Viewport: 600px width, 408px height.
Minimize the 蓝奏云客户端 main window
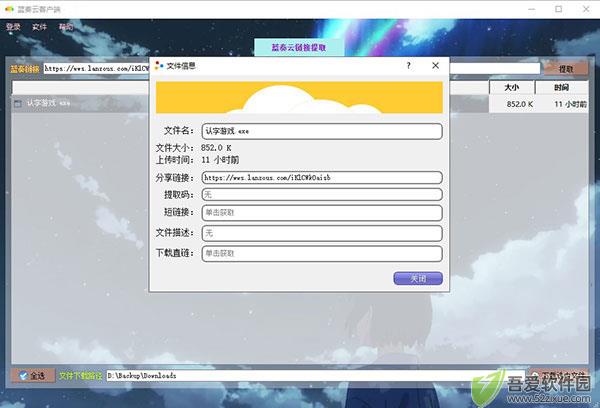click(532, 9)
